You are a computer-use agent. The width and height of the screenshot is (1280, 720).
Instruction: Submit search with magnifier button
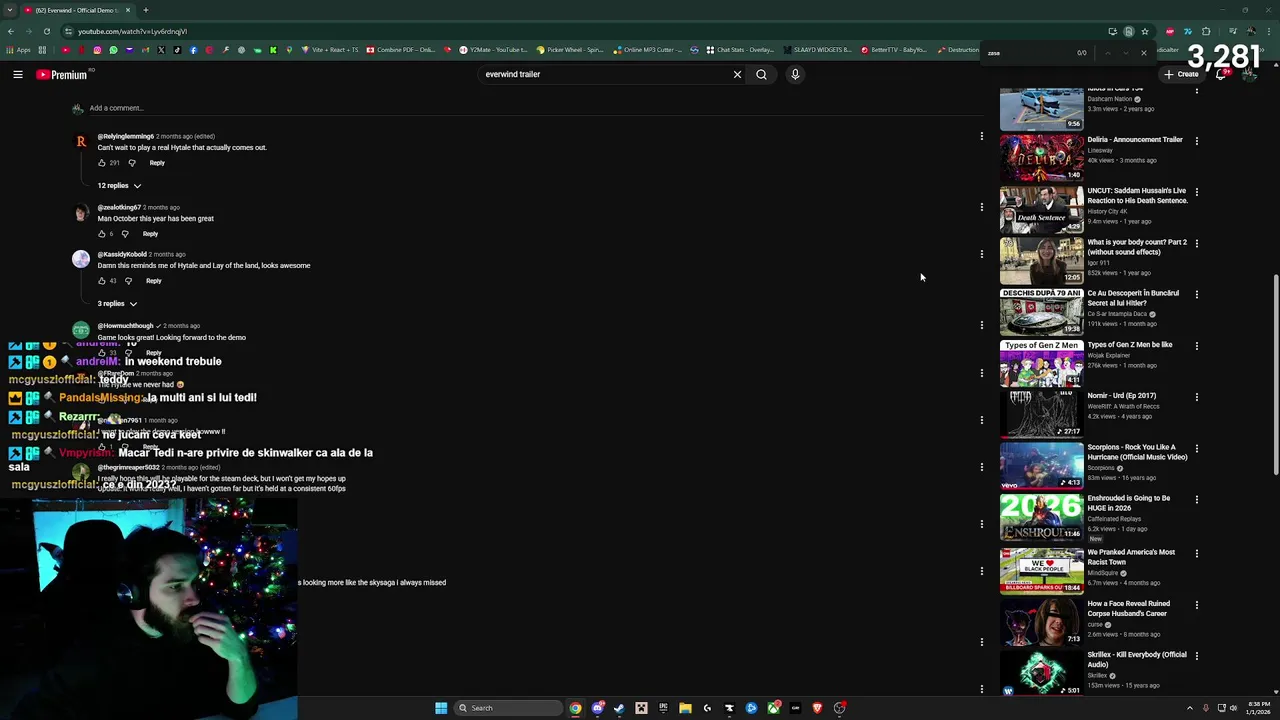[x=761, y=74]
